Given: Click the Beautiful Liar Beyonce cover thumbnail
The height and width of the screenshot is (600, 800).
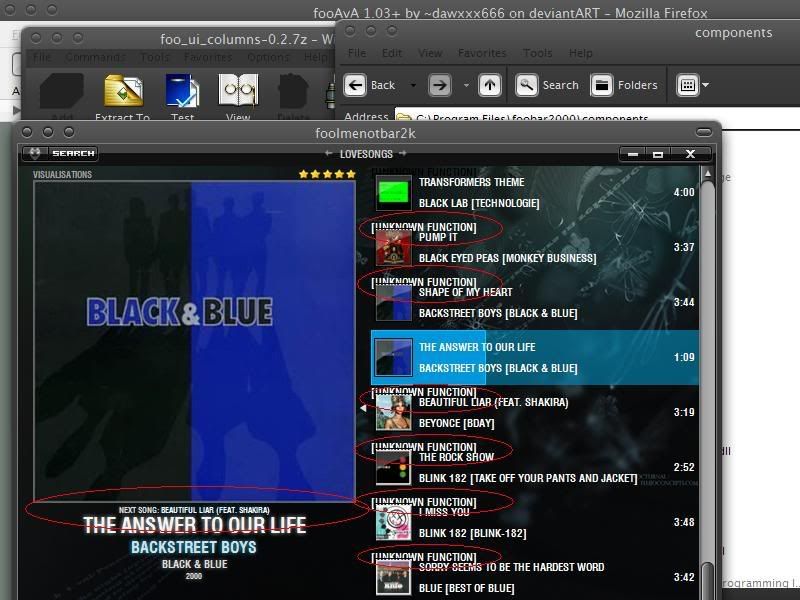Looking at the screenshot, I should pos(393,413).
